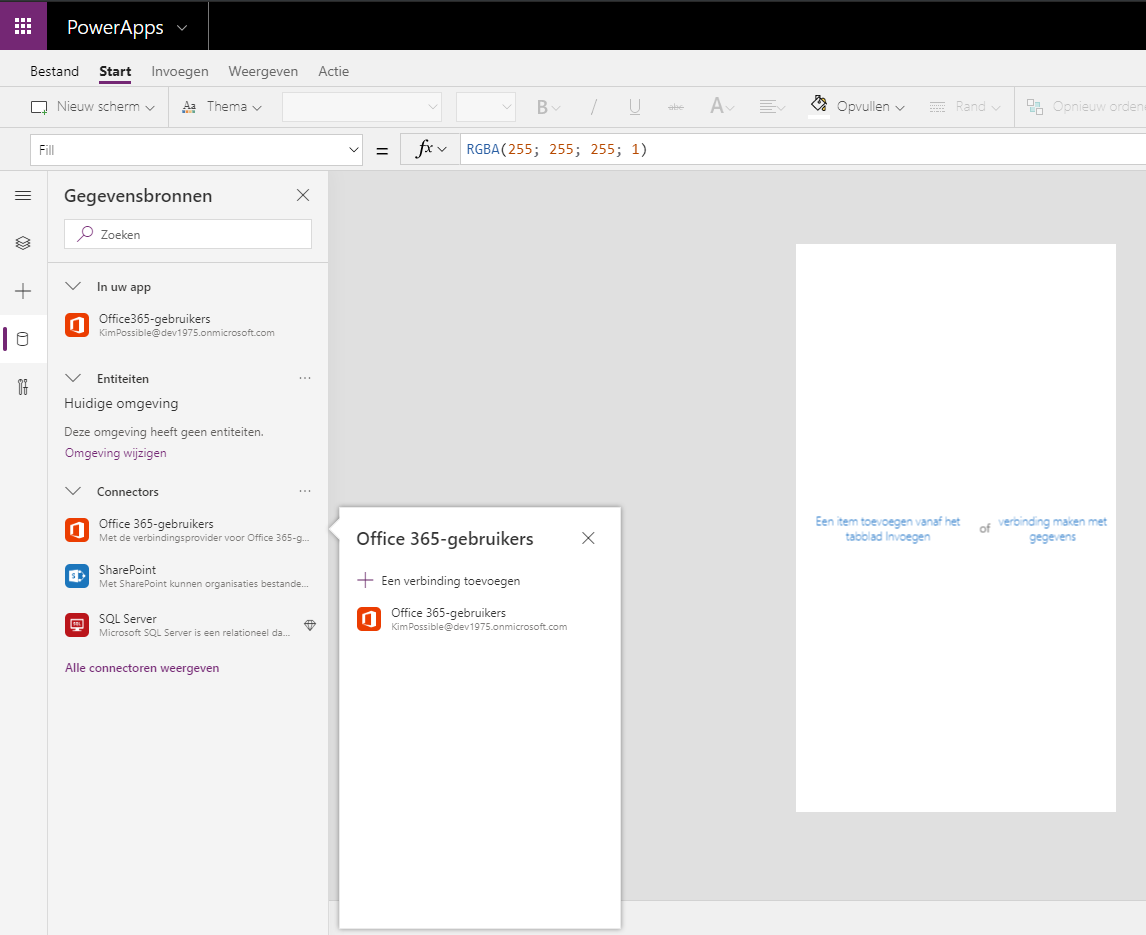
Task: Switch to the Invoegen tab
Action: (x=180, y=71)
